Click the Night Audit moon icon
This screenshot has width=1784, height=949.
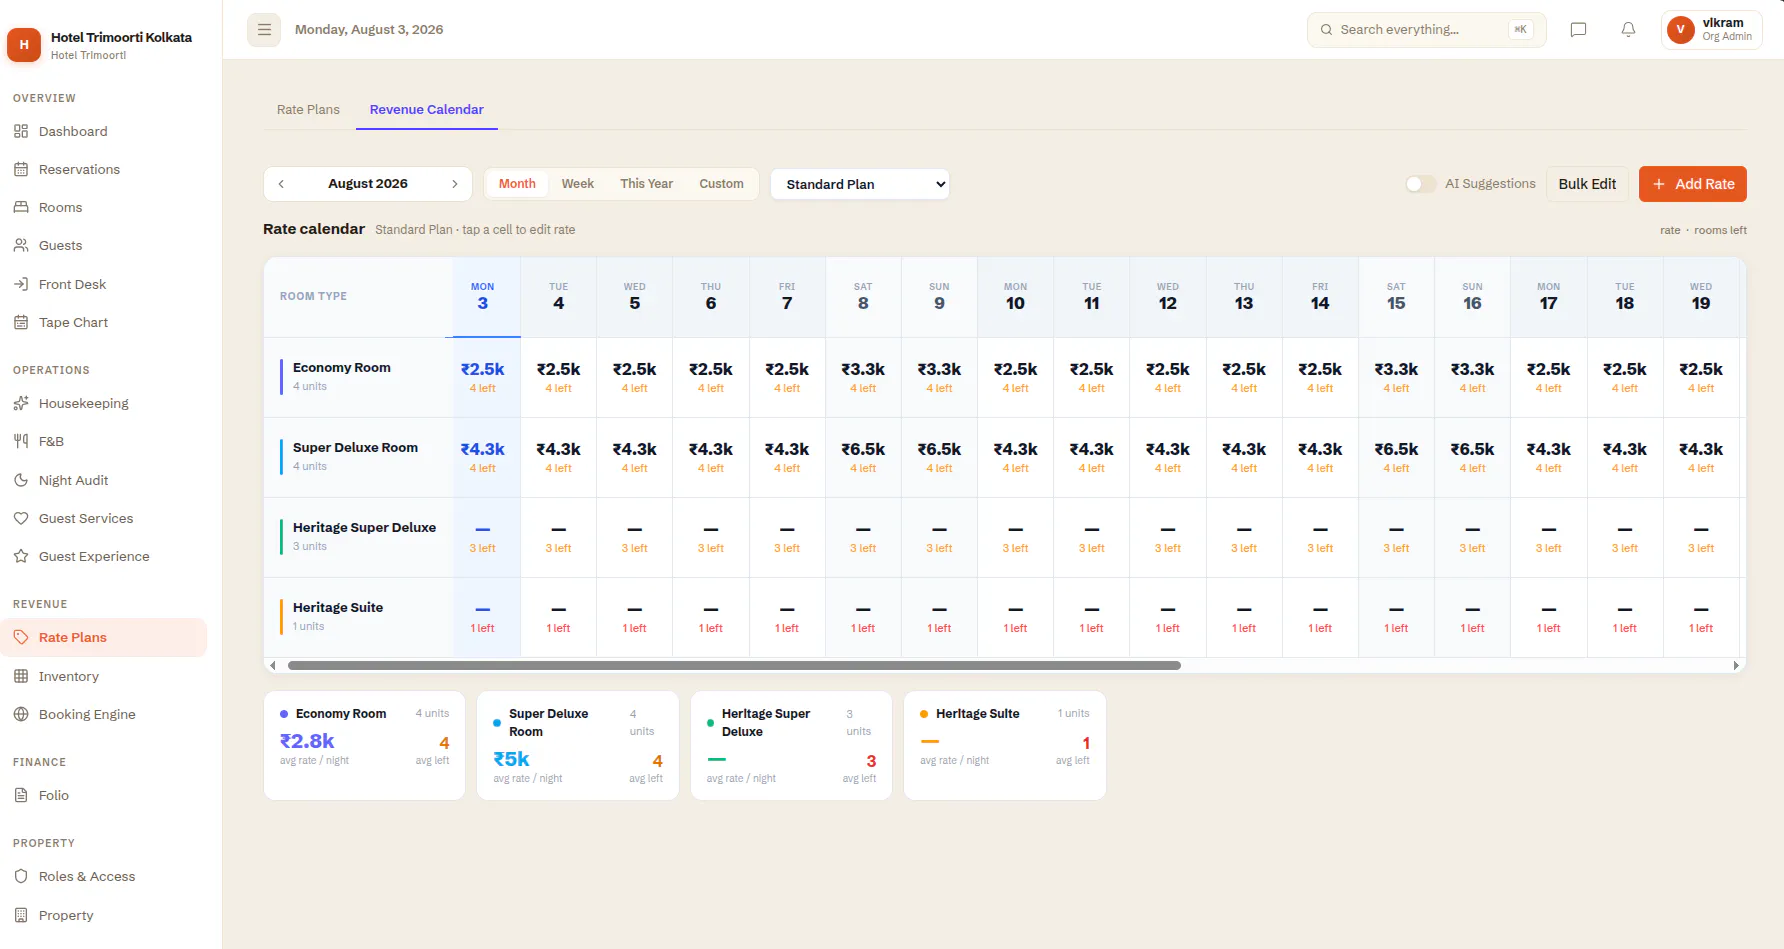point(21,480)
